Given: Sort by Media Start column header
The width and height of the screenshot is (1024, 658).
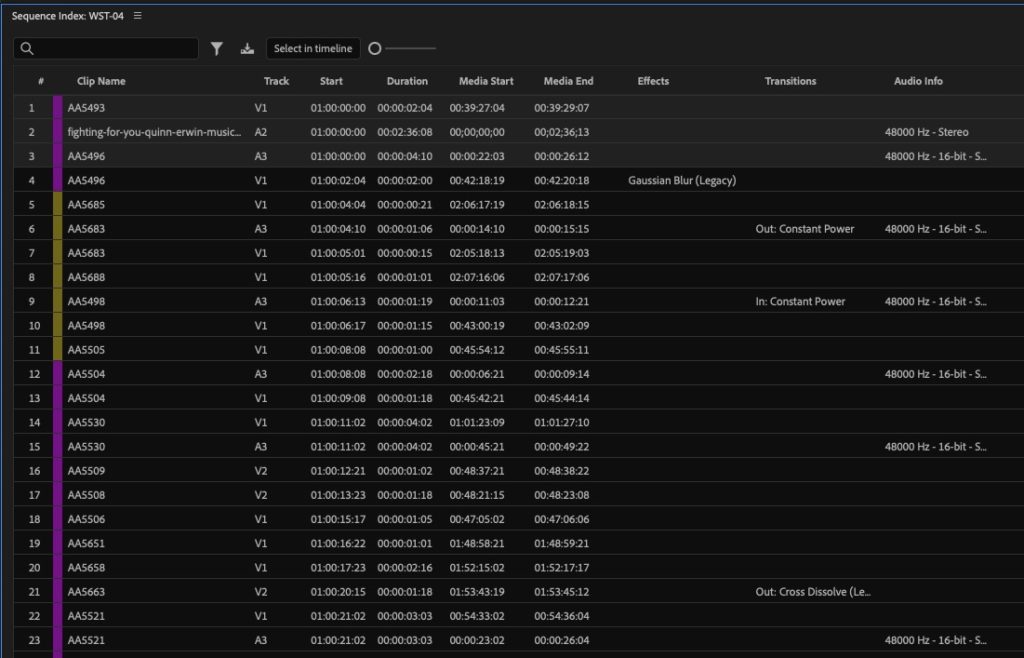Looking at the screenshot, I should tap(486, 81).
